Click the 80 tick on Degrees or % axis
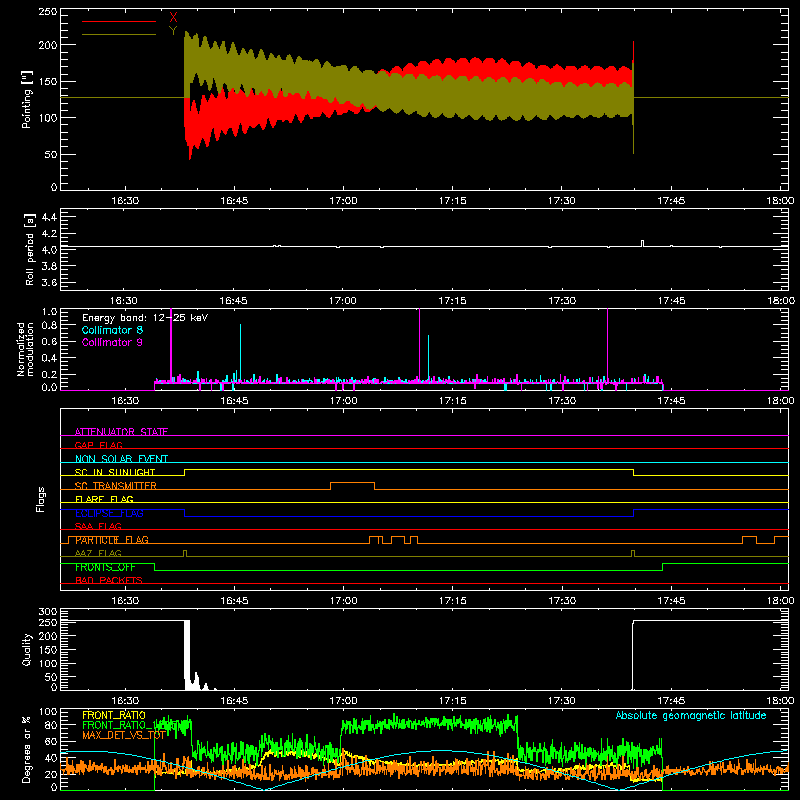This screenshot has width=800, height=800. pos(51,725)
